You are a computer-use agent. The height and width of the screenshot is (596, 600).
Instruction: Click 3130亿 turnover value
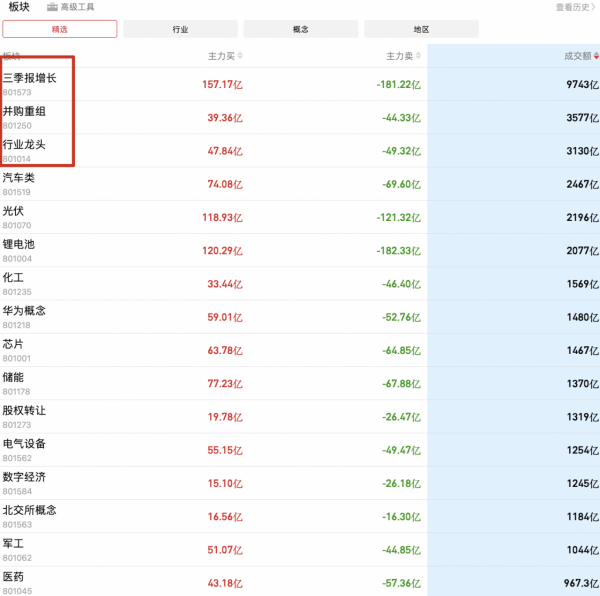tap(582, 151)
